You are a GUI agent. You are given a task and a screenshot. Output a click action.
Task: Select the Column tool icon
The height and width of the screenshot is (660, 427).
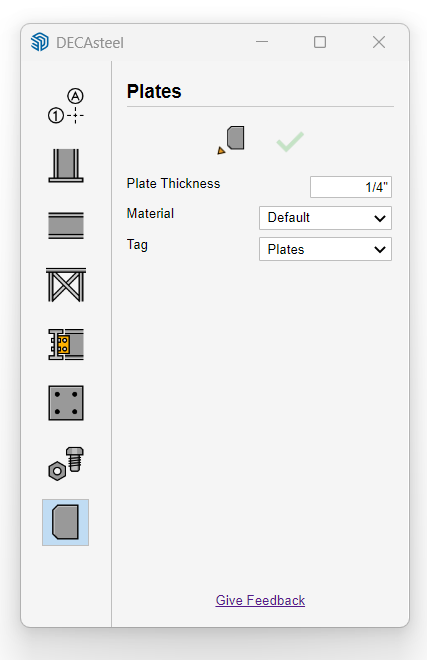(66, 165)
